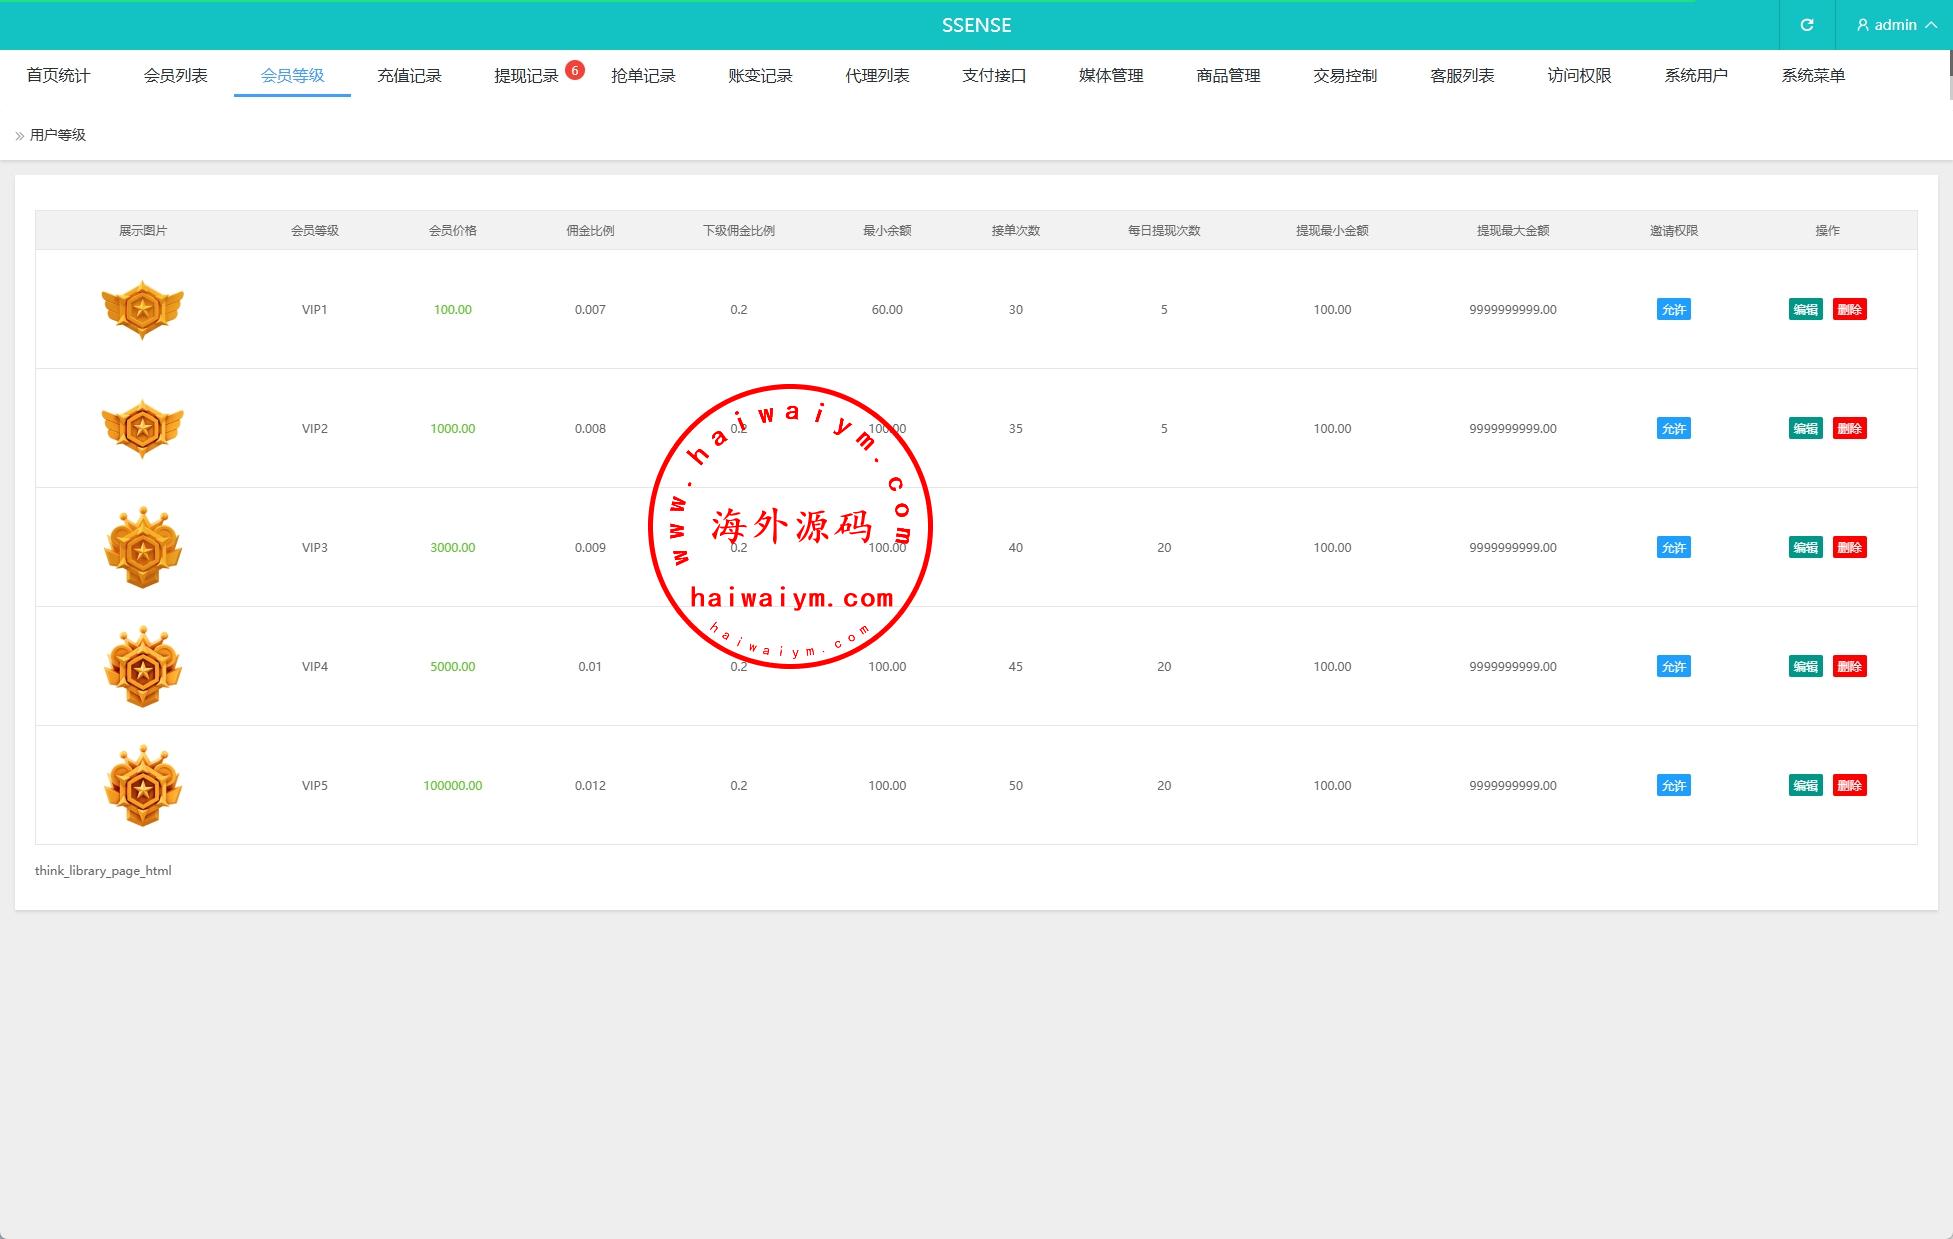
Task: Edit the VIP4 level row
Action: pos(1805,666)
